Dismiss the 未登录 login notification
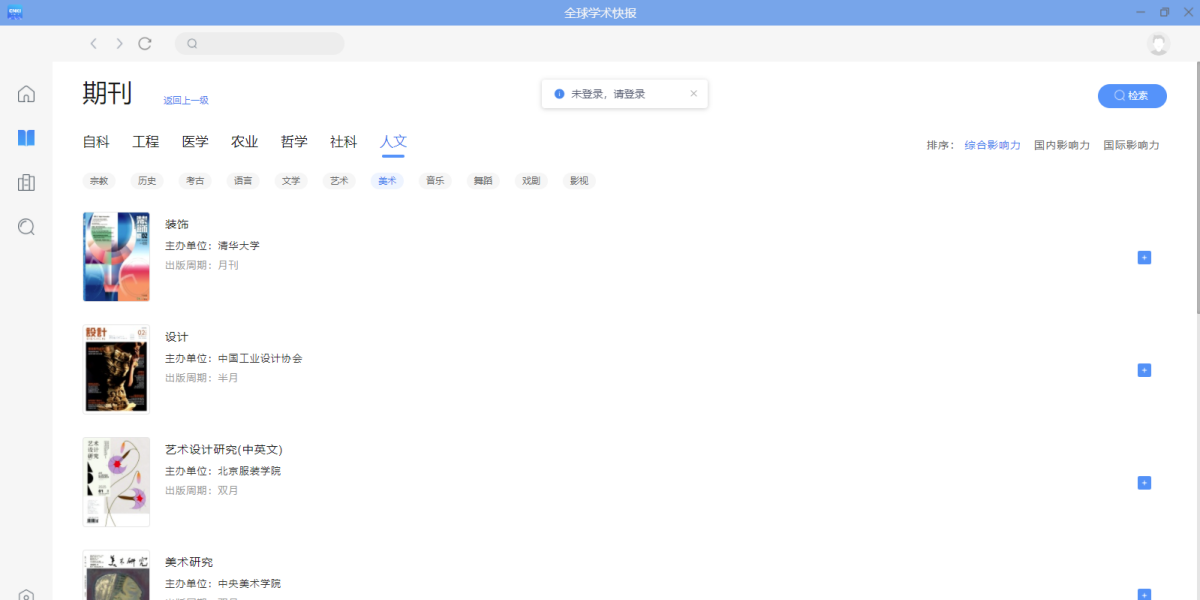This screenshot has width=1200, height=600. pos(694,94)
